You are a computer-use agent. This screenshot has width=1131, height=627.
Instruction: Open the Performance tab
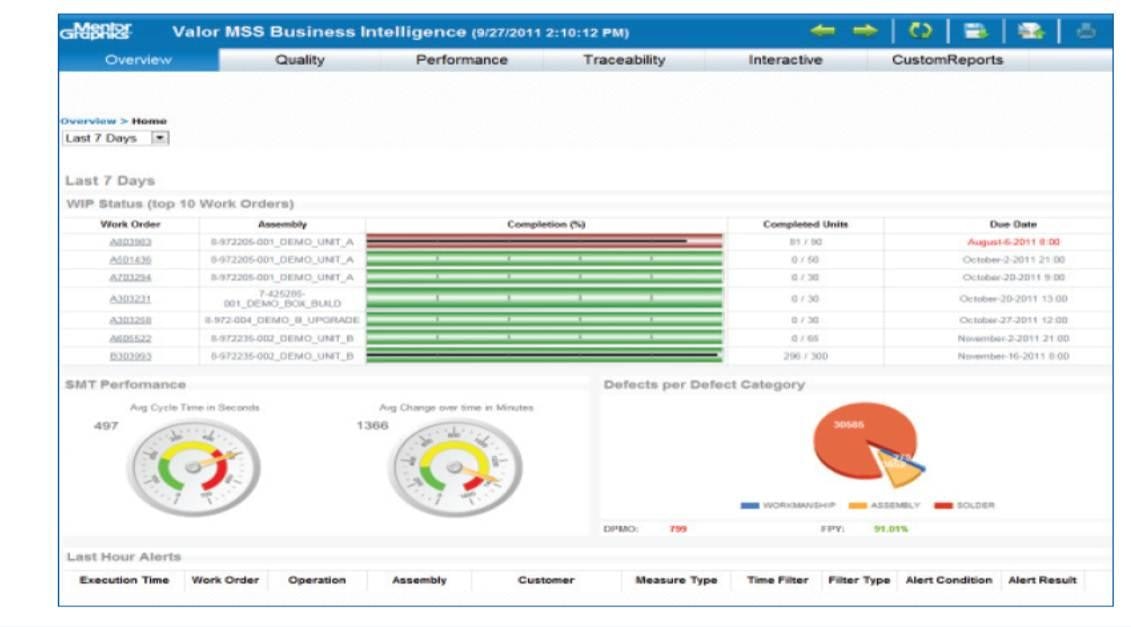click(462, 60)
